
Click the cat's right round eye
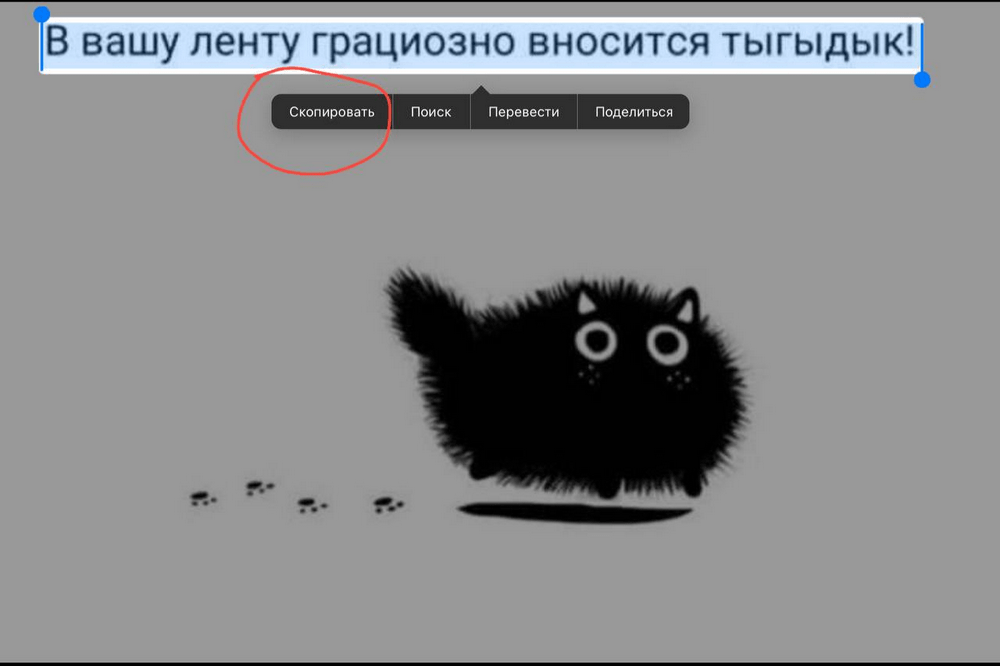667,344
